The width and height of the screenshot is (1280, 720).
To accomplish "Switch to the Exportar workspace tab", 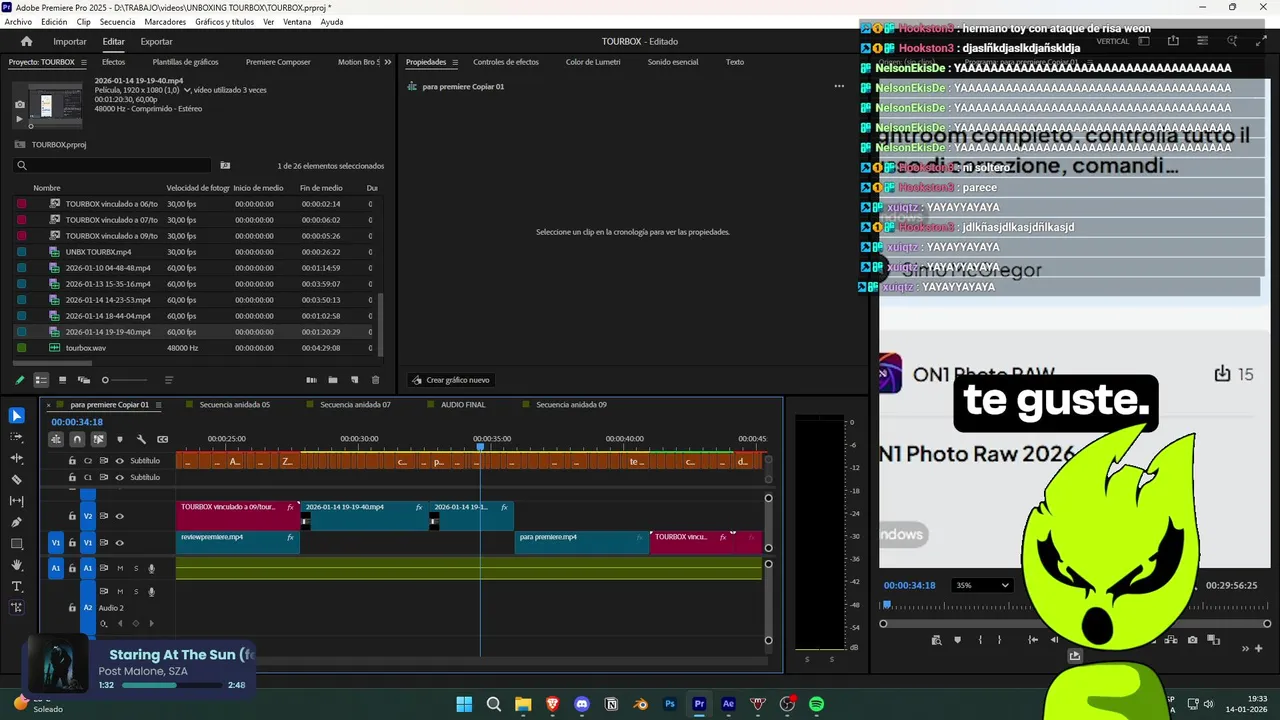I will [156, 42].
